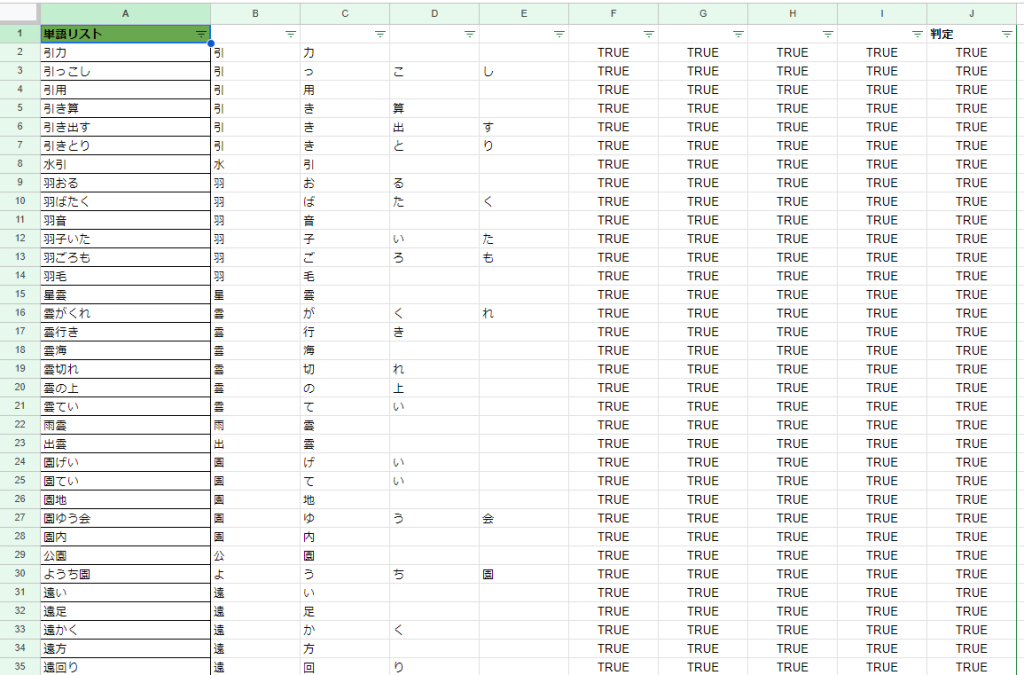Open the filter dropdown in column H header
The image size is (1024, 675).
[827, 34]
